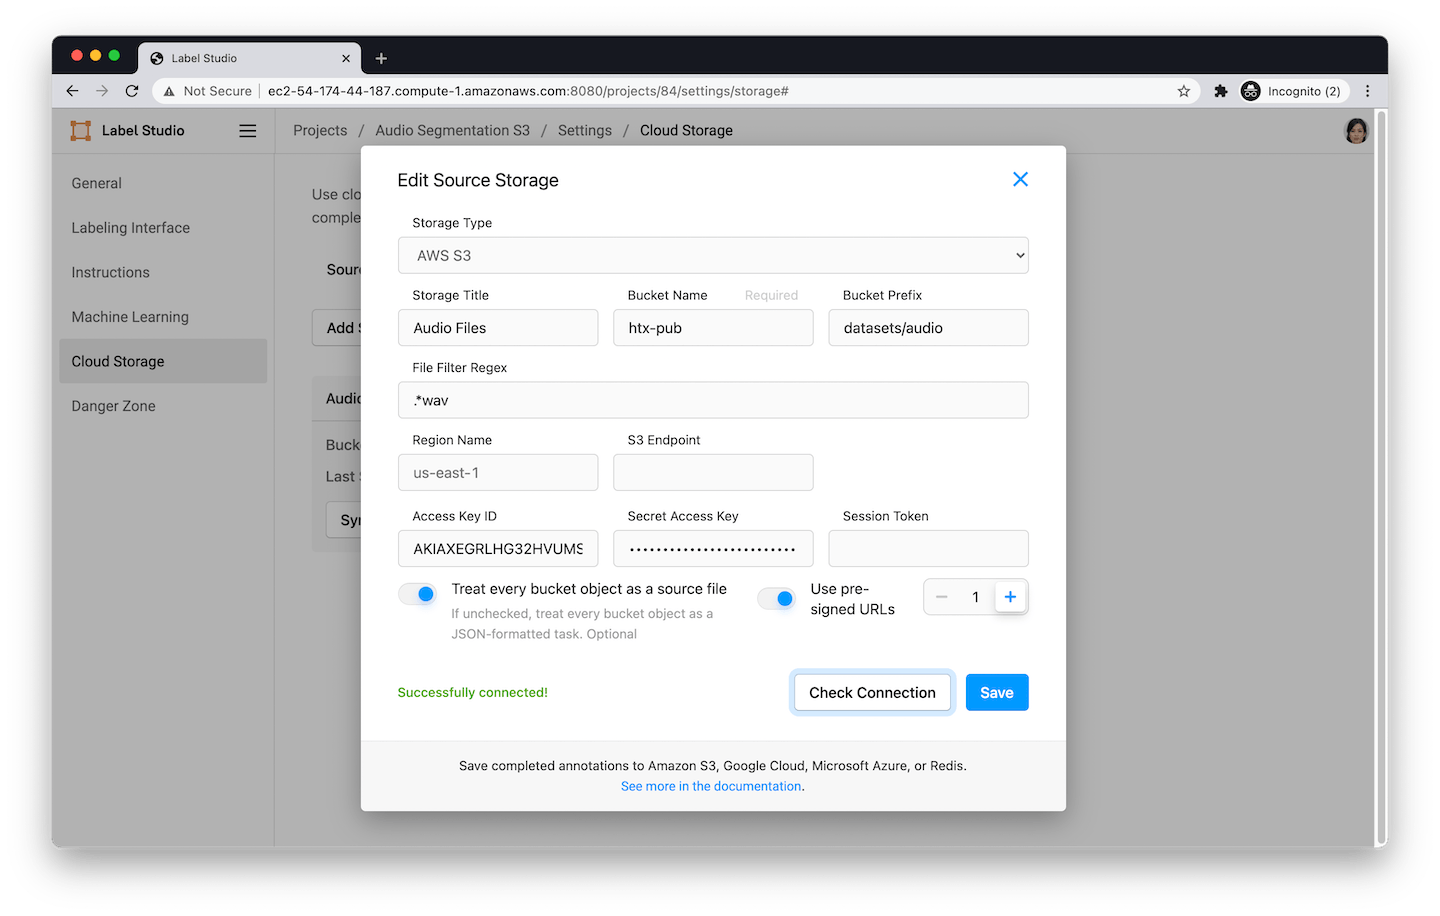Toggle the hamburger sidebar menu

[x=248, y=131]
